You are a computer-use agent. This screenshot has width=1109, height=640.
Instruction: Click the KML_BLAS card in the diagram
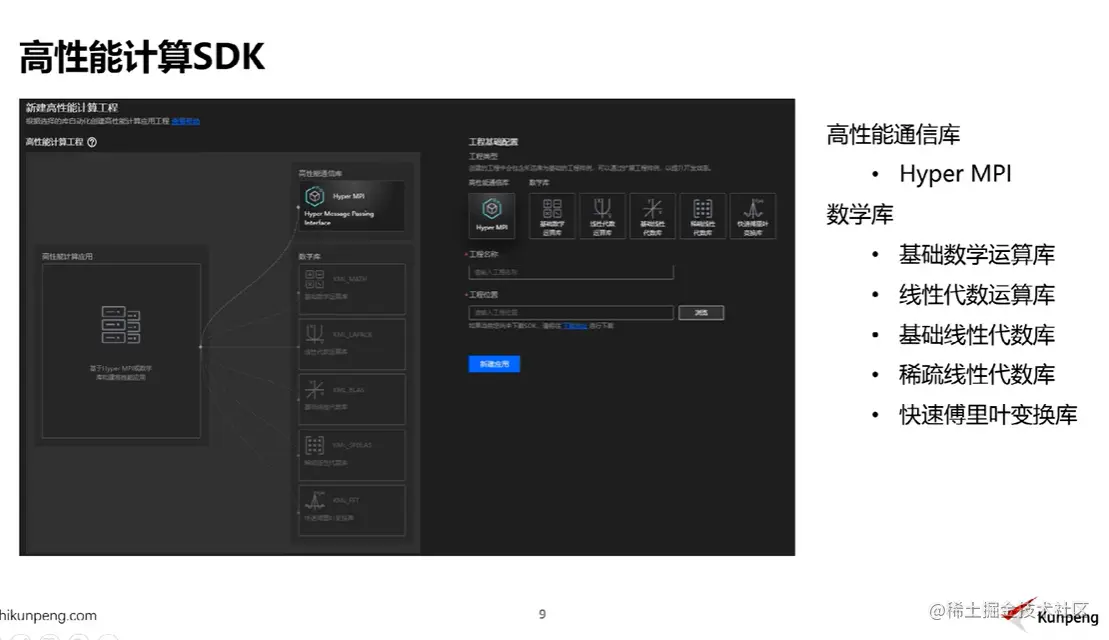click(x=352, y=399)
